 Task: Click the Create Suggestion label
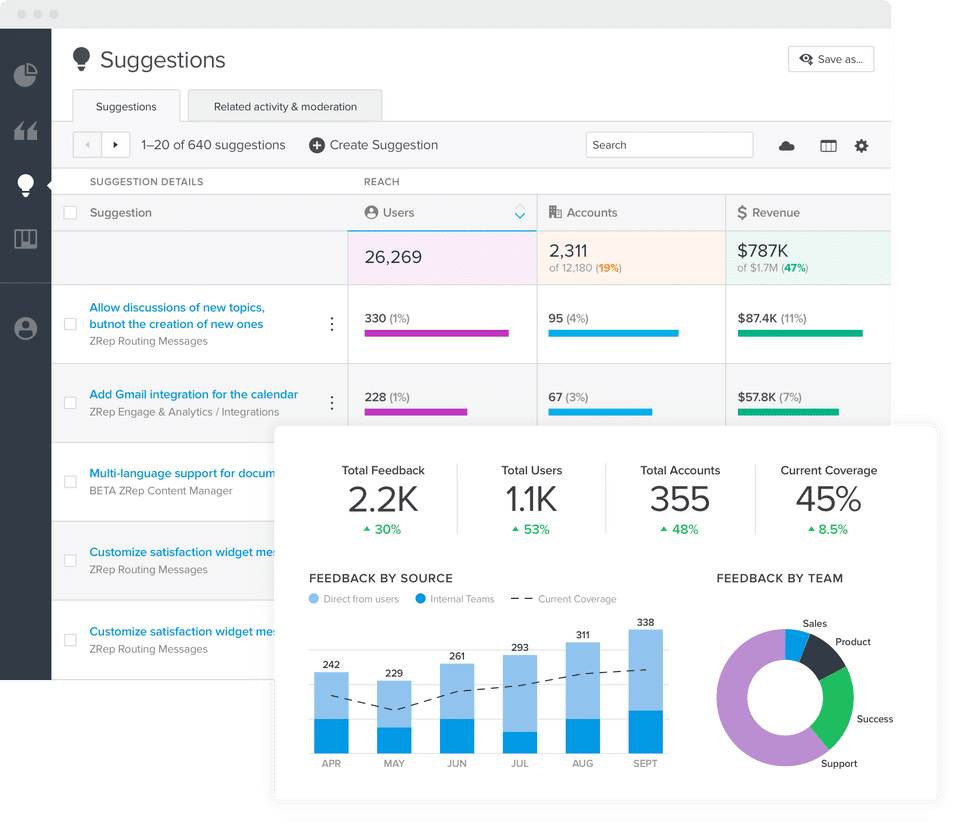[384, 145]
